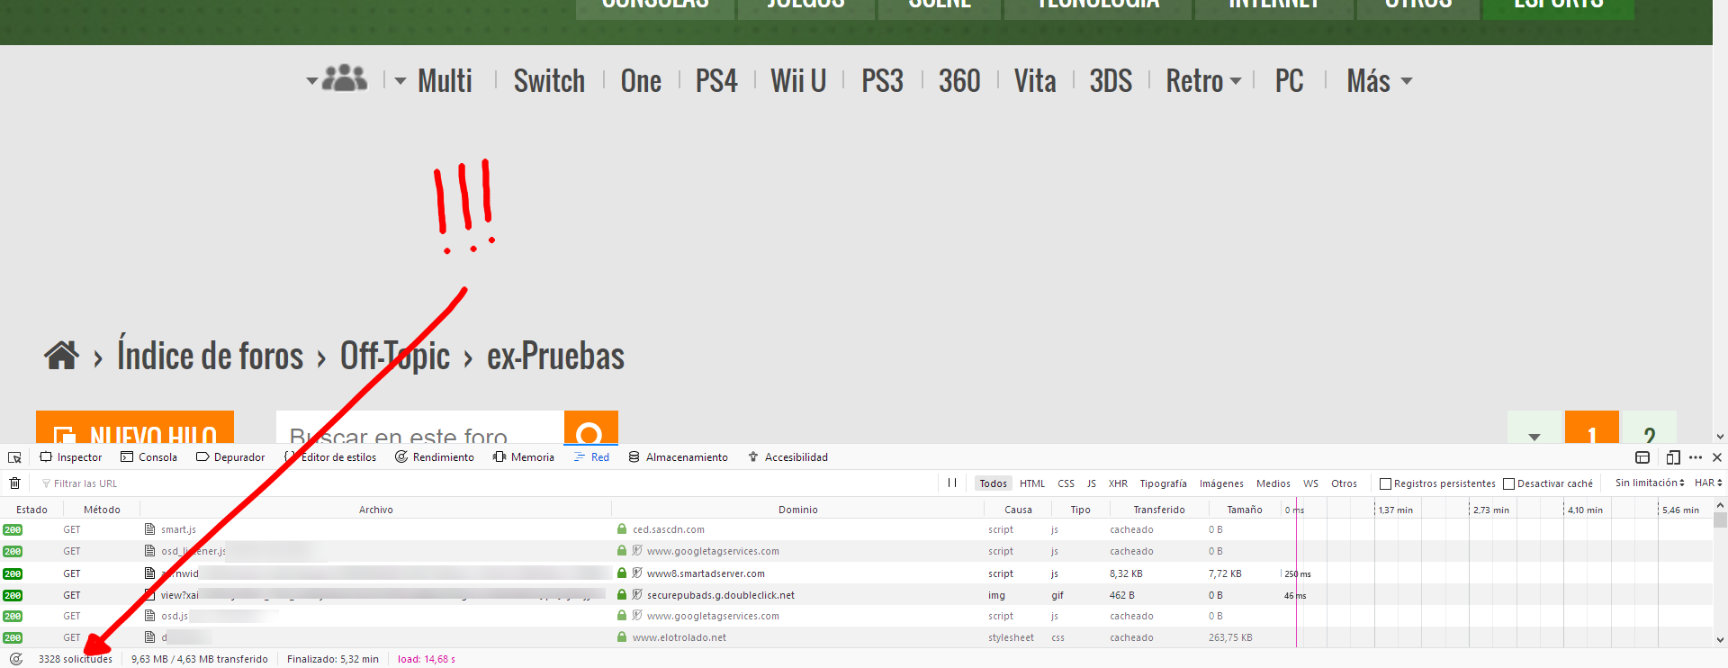Image resolution: width=1728 pixels, height=668 pixels.
Task: Filter requests by JS type
Action: click(x=1091, y=484)
